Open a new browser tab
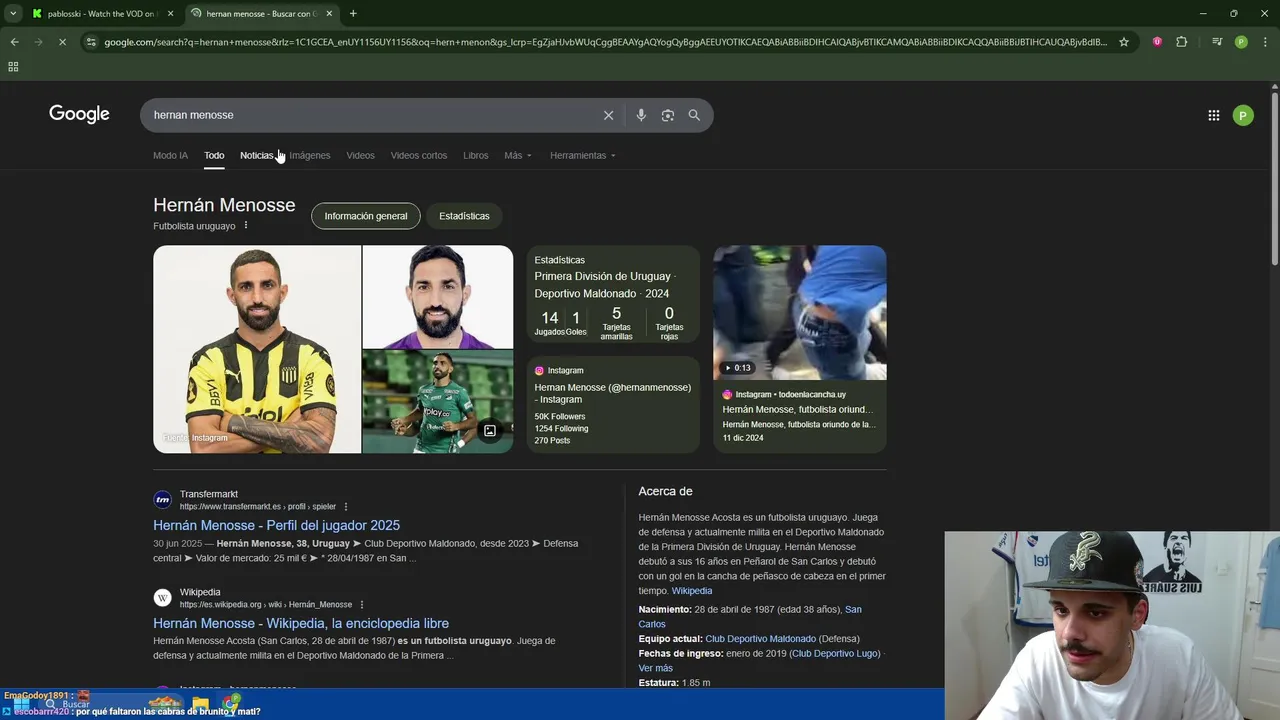 coord(353,13)
